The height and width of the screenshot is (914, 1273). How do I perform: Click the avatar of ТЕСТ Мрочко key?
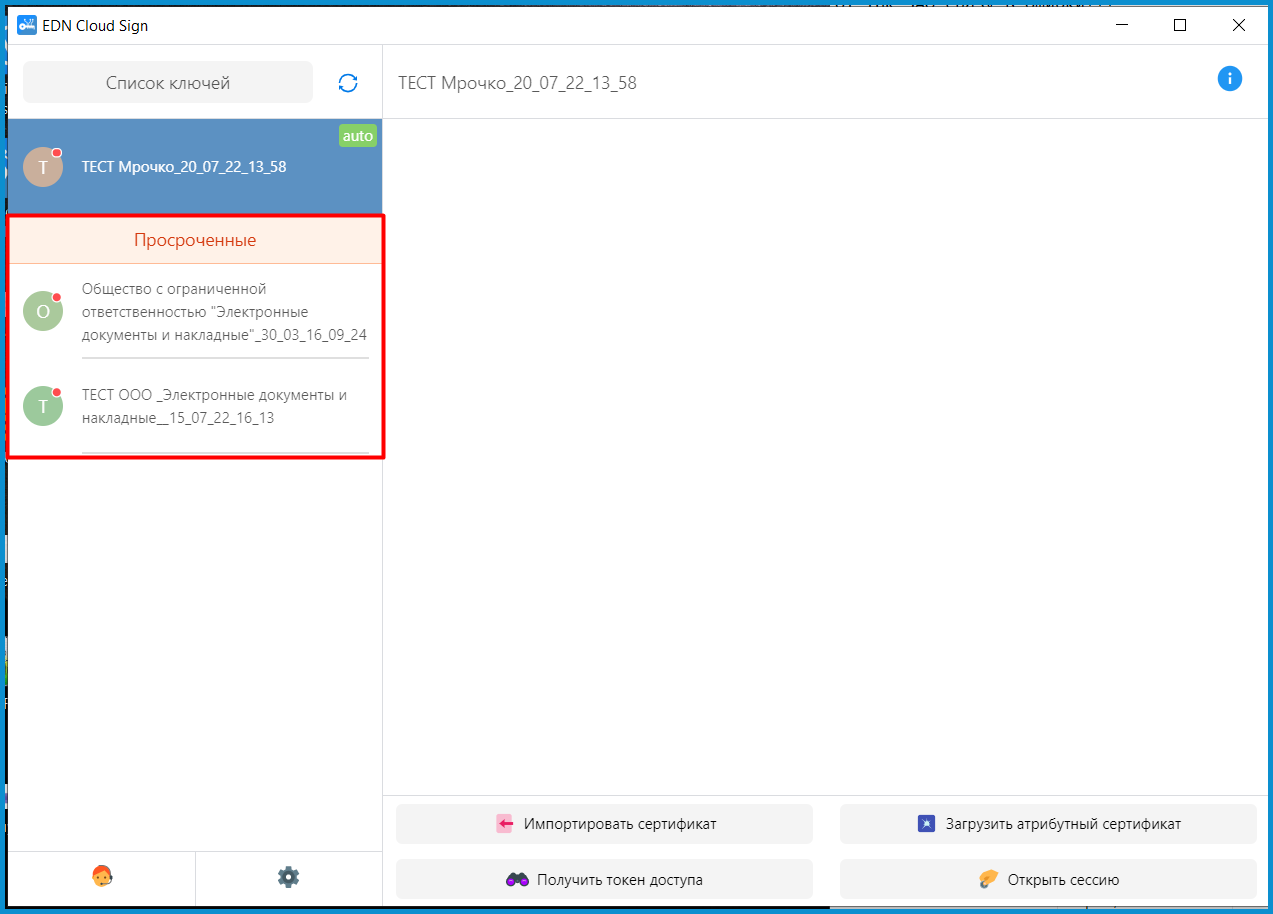[43, 167]
